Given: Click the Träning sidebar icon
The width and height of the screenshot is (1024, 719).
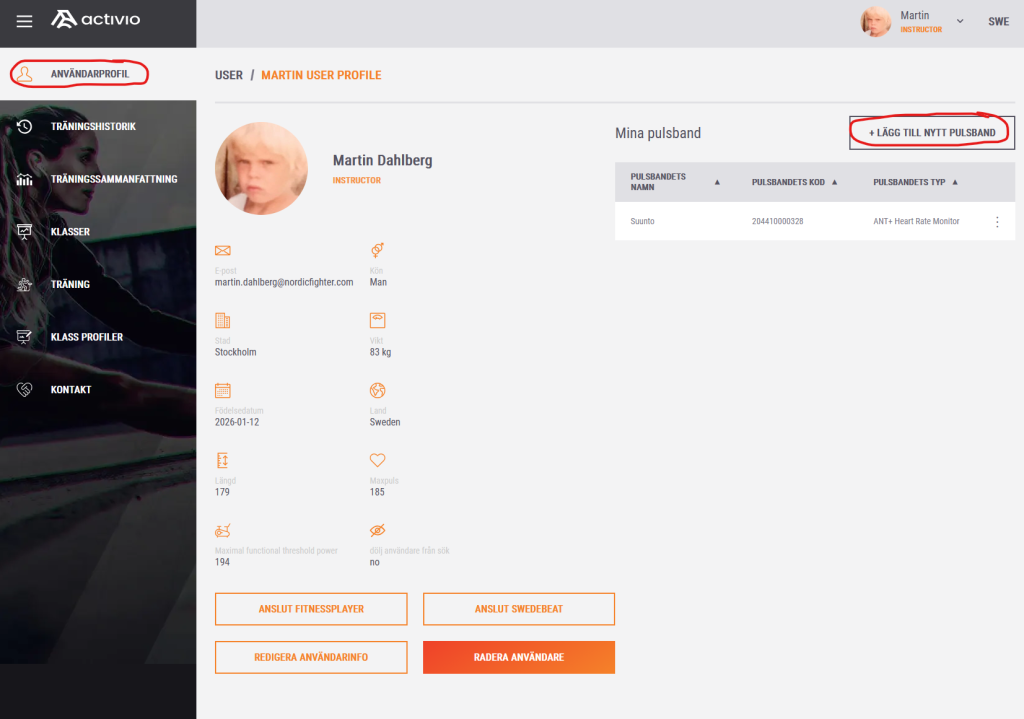Looking at the screenshot, I should pyautogui.click(x=25, y=284).
